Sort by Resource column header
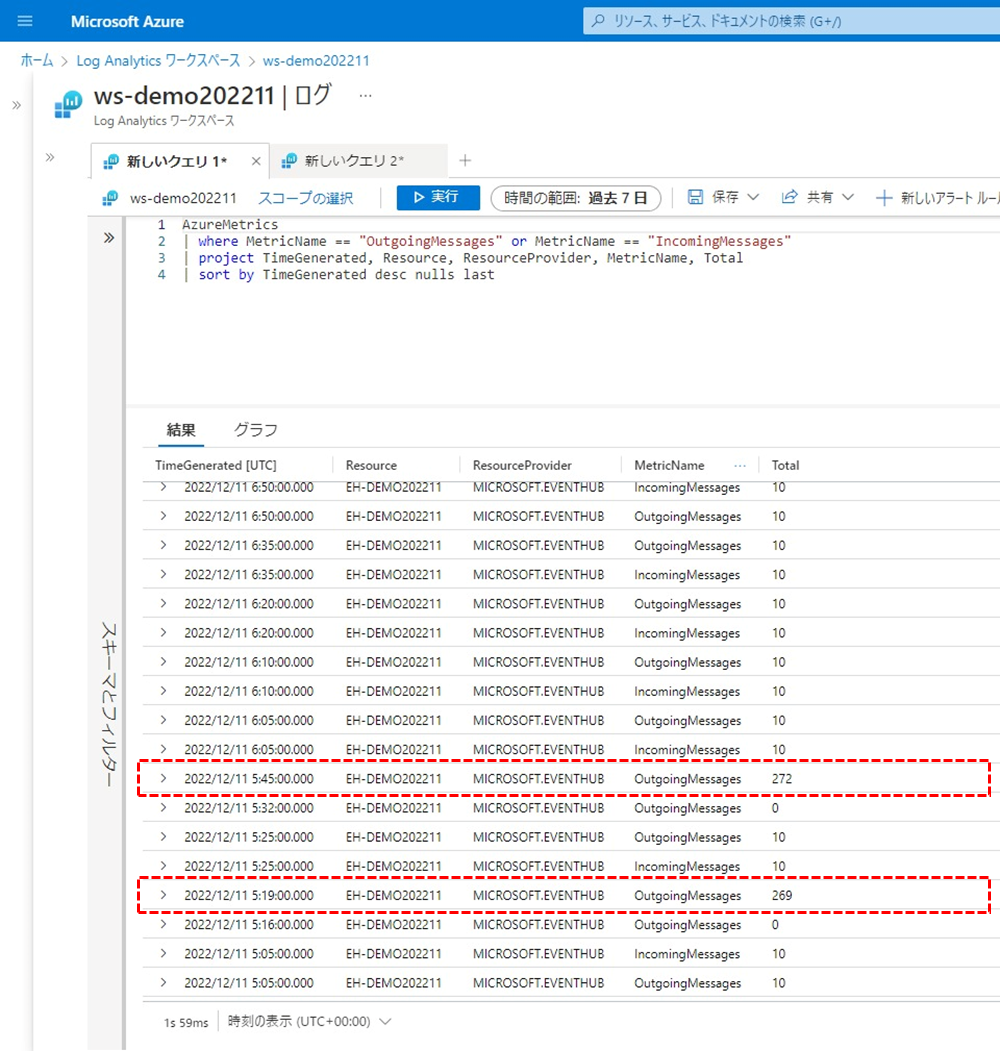 pos(371,465)
